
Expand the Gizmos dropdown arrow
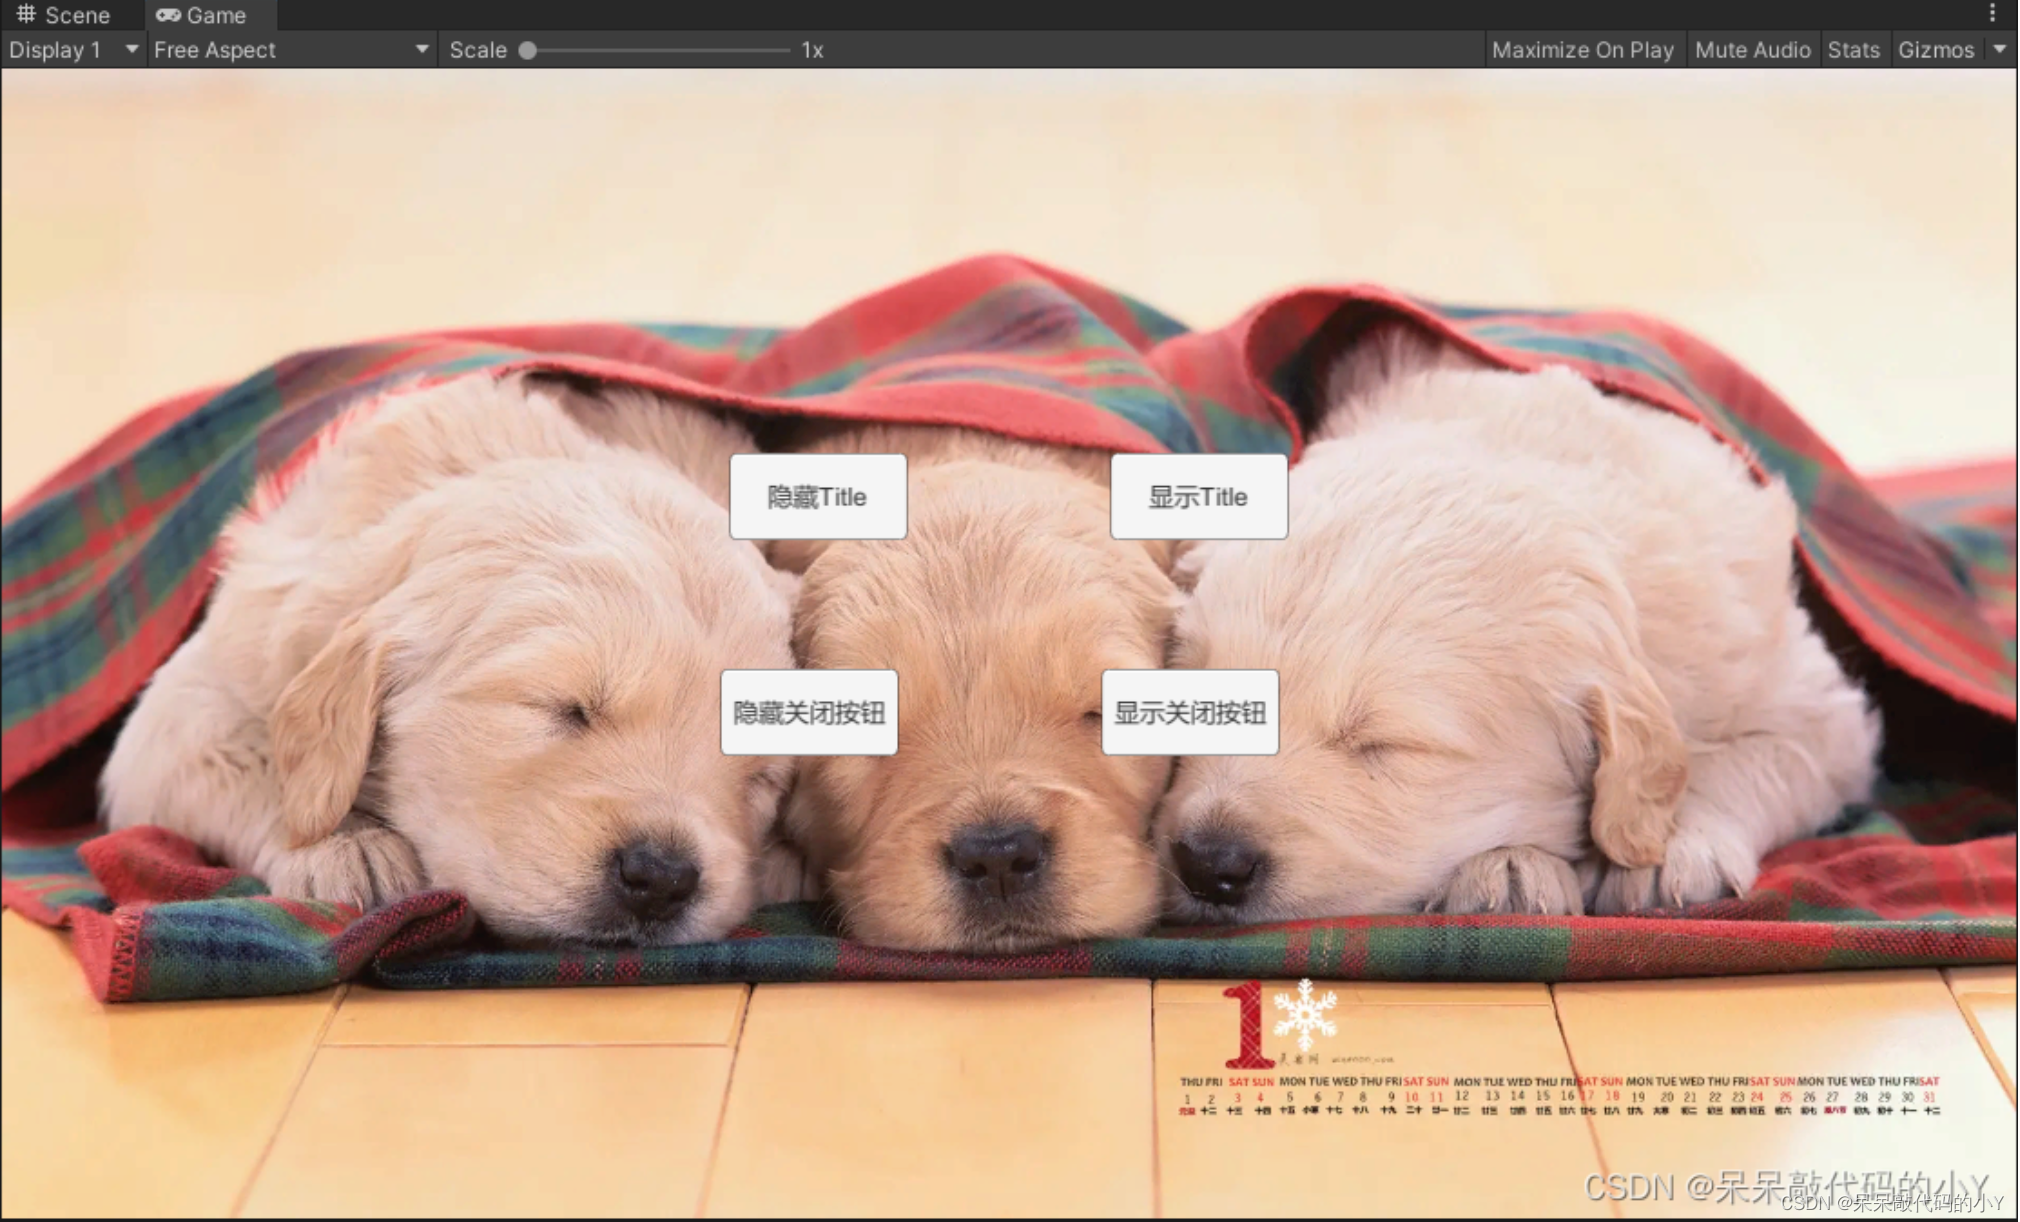click(1999, 49)
